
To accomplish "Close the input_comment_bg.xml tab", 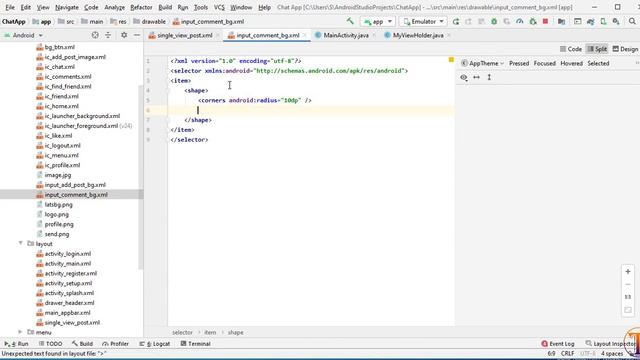I will (304, 36).
